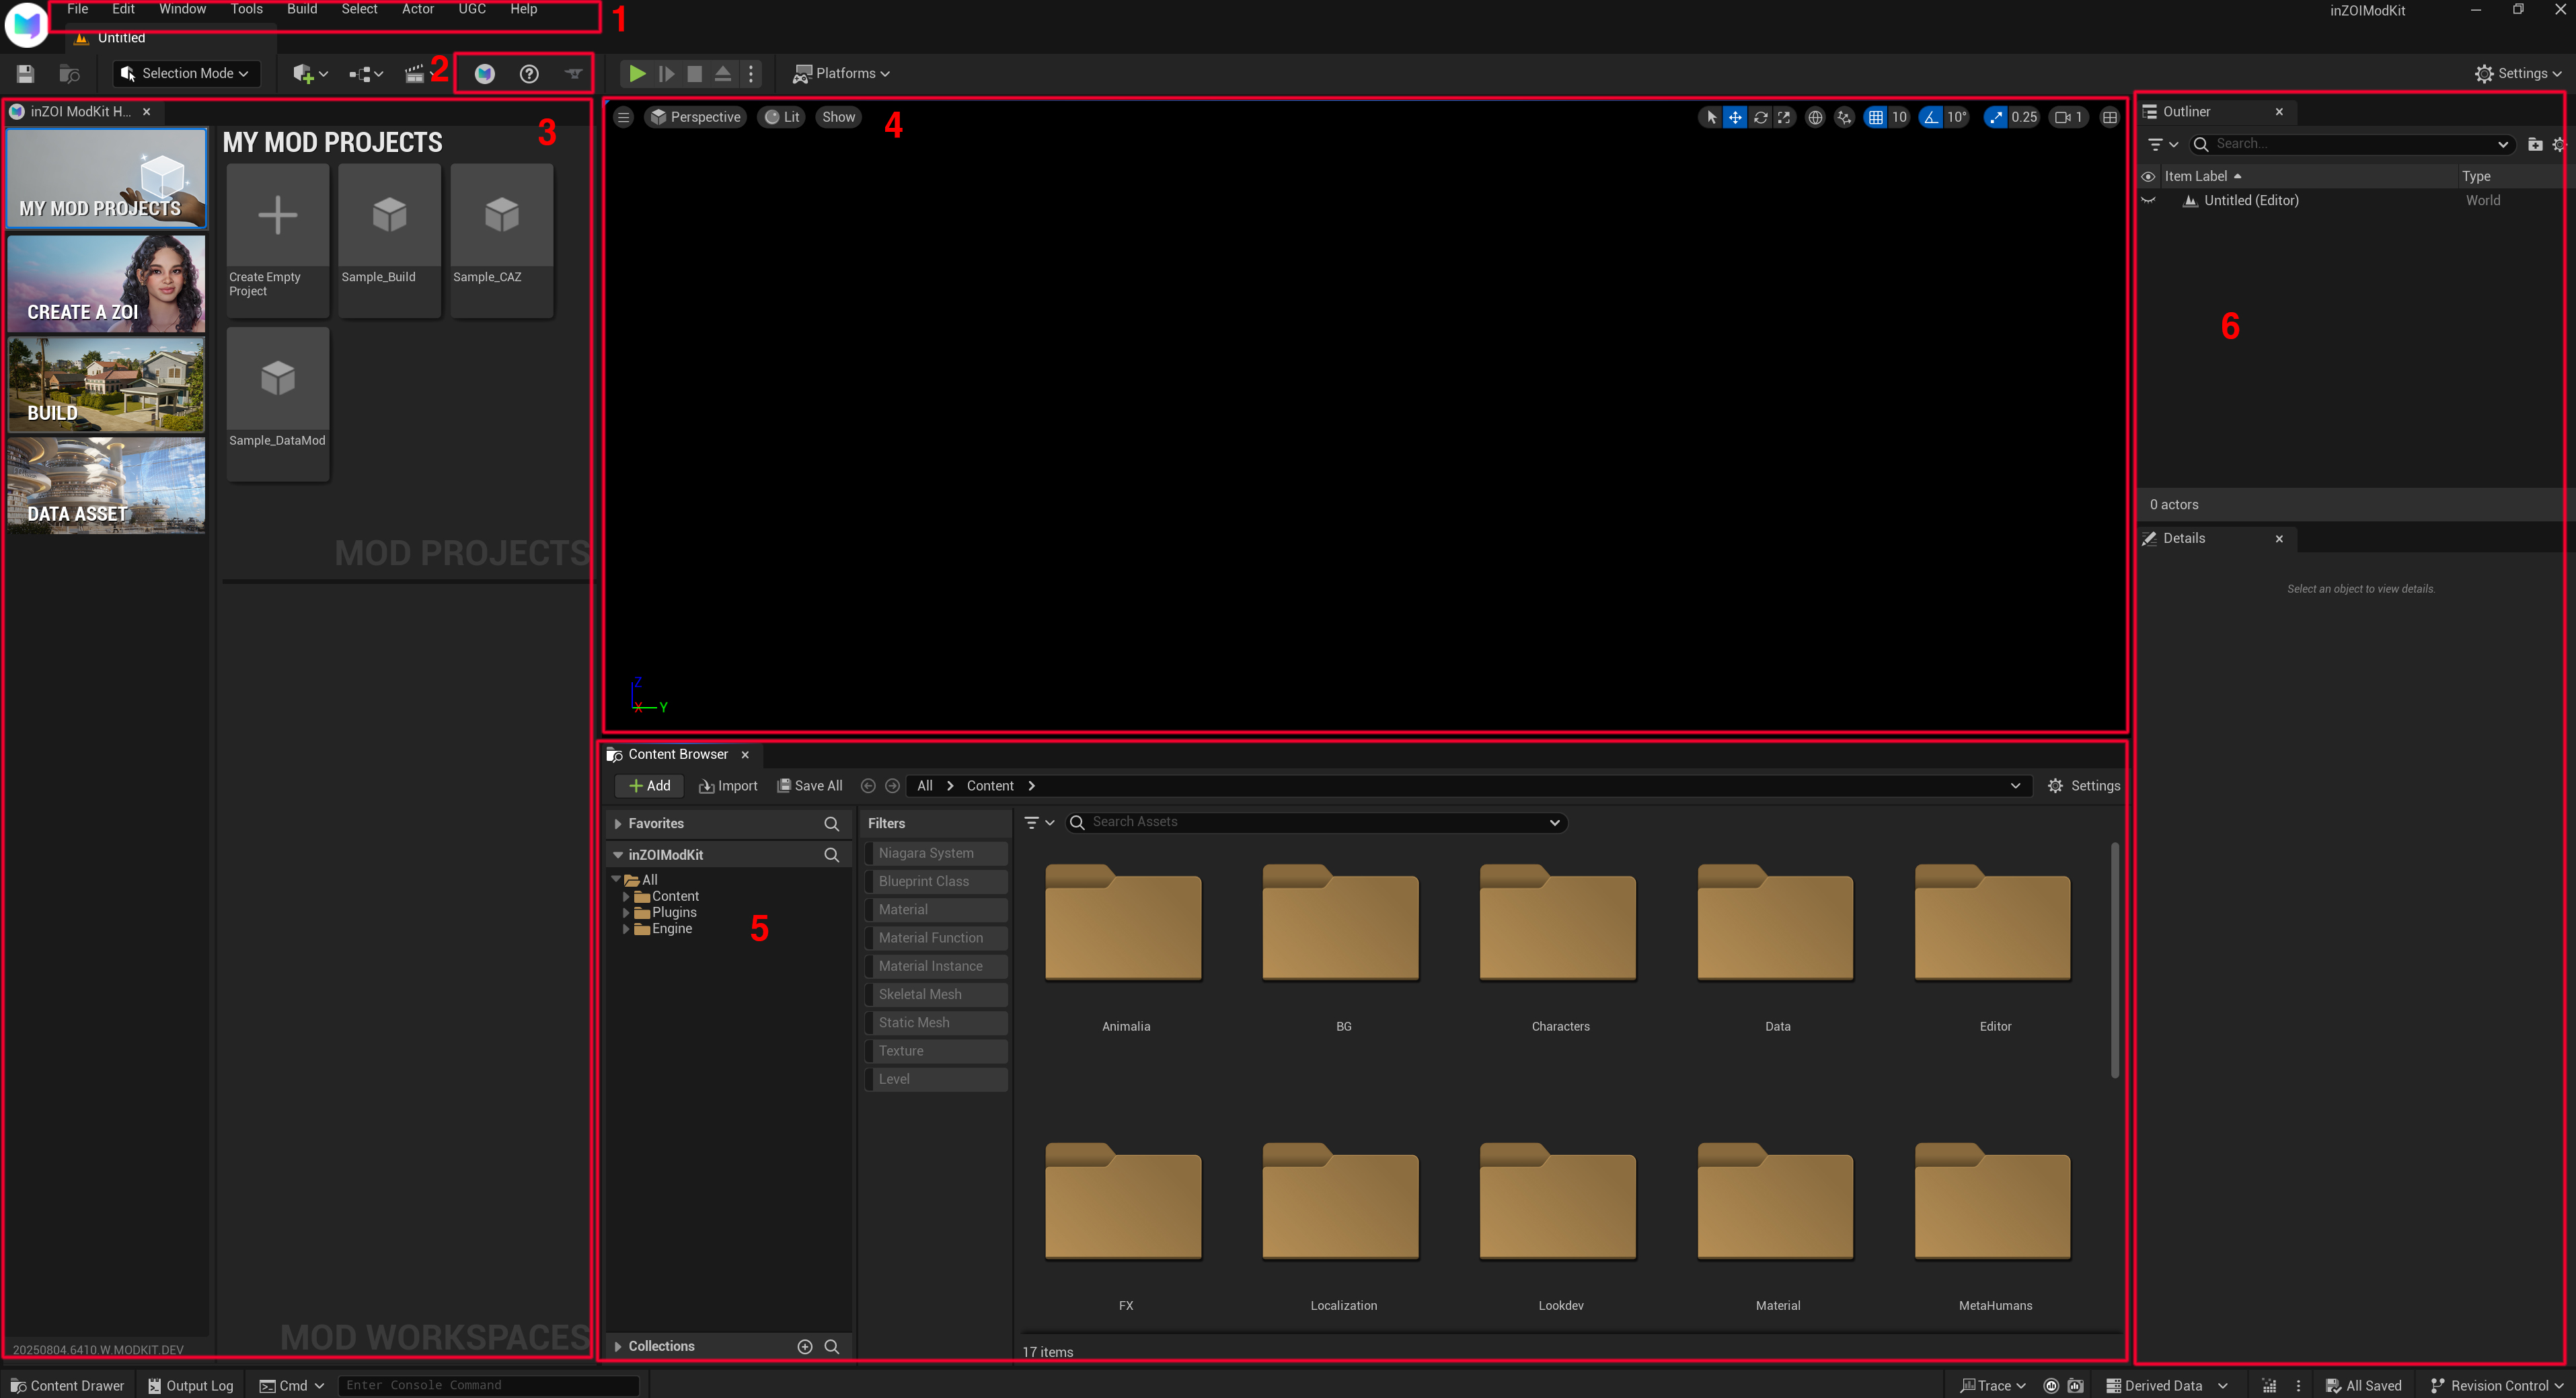The image size is (2576, 1398).
Task: Select the Translate (move) gizmo tool
Action: tap(1735, 117)
